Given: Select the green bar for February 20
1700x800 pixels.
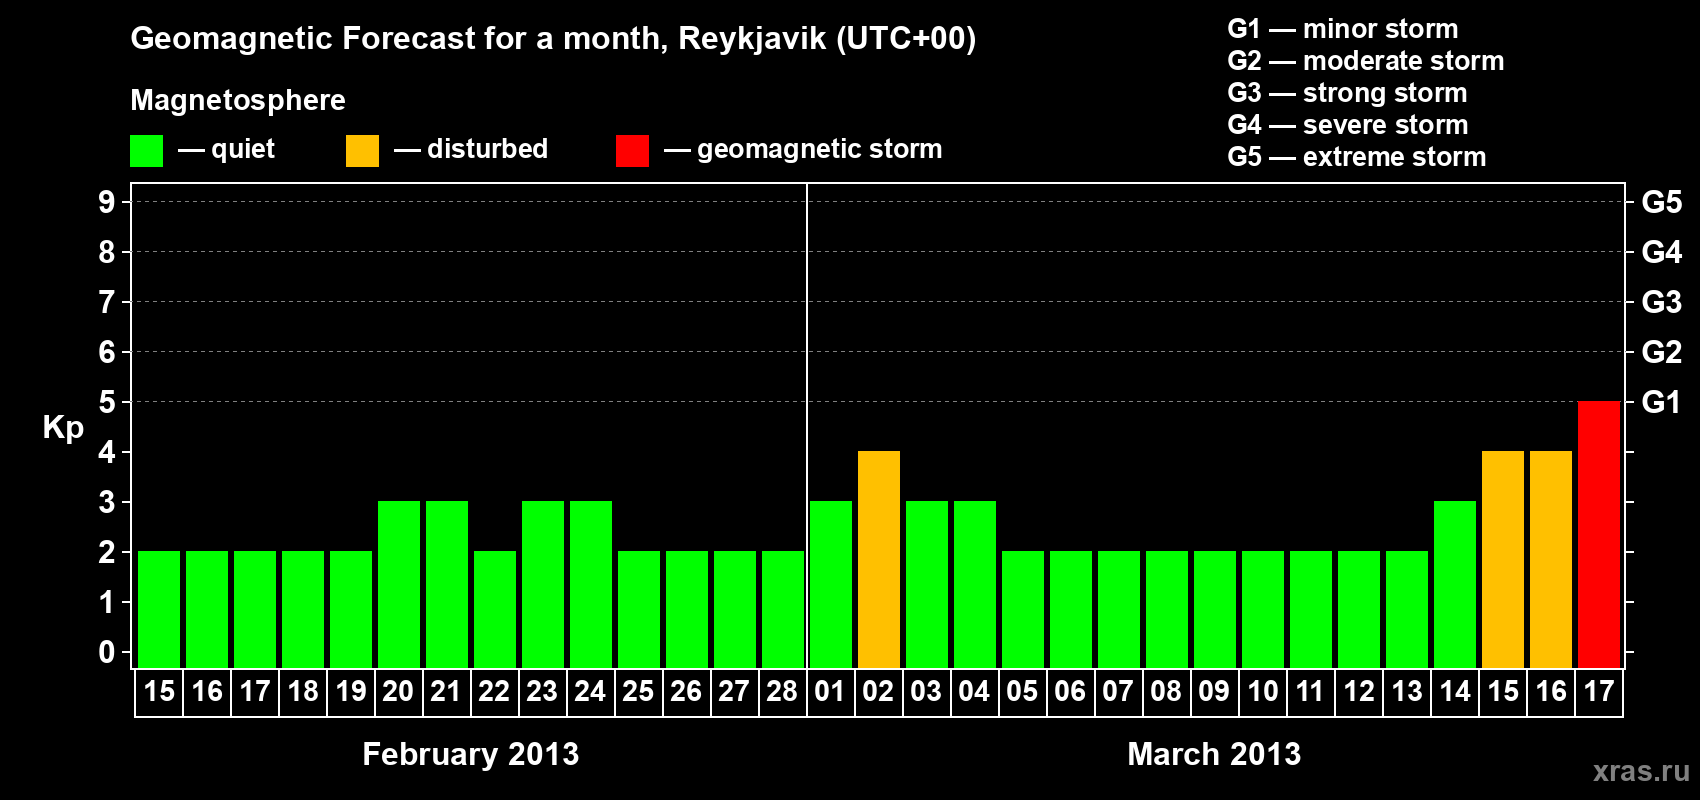Looking at the screenshot, I should (x=398, y=584).
